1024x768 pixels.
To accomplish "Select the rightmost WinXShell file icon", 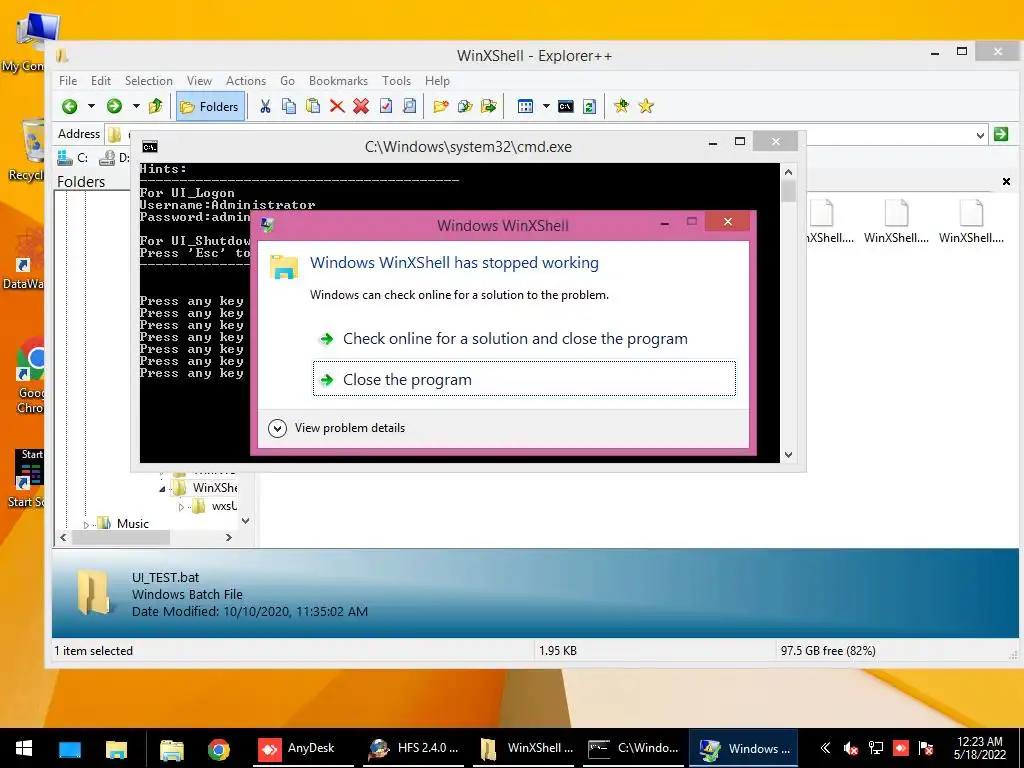I will click(971, 221).
